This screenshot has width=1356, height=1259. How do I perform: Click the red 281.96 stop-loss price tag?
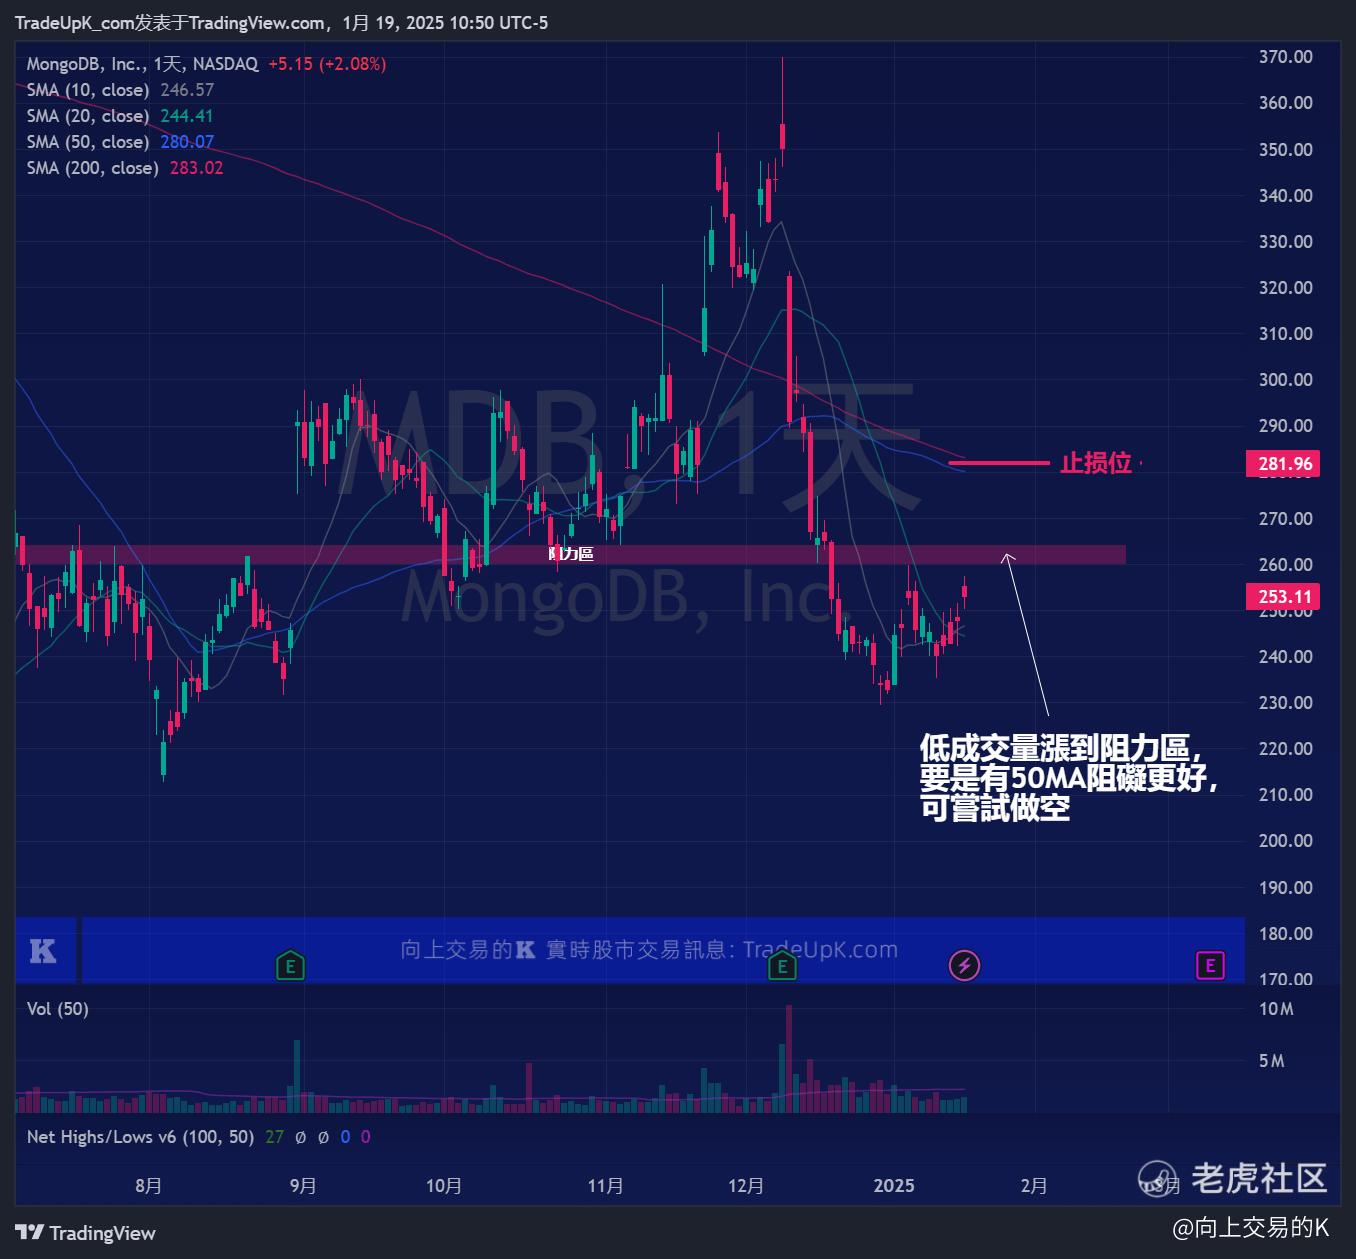[x=1284, y=463]
